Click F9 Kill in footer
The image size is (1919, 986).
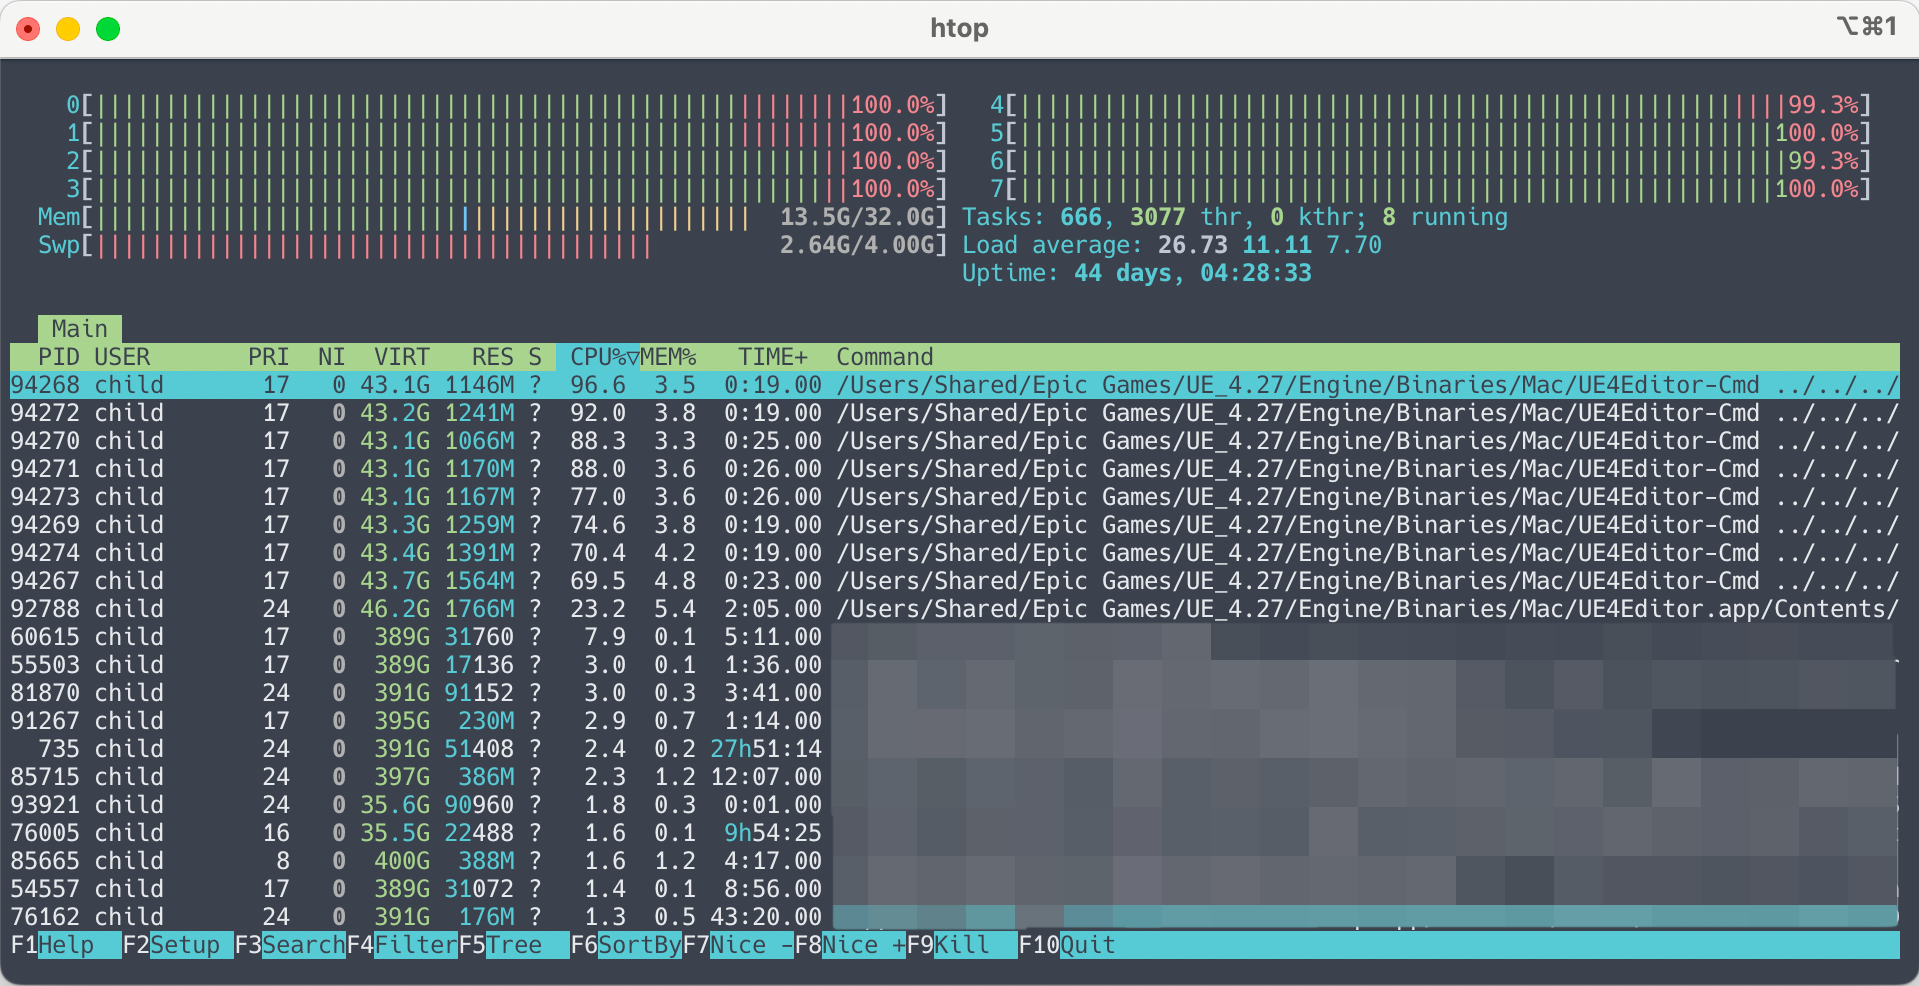tap(961, 945)
